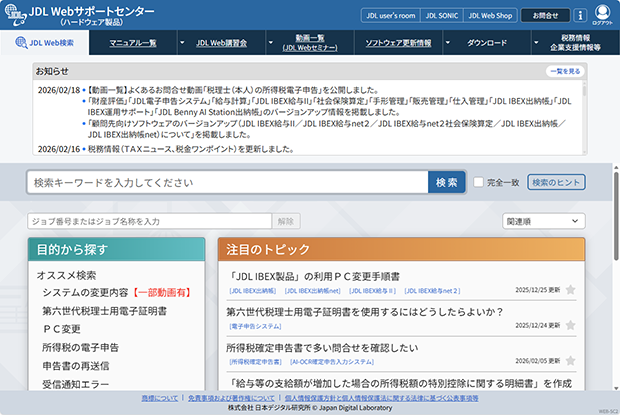Open the JDL Web講習会 menu item
Viewport: 620px width, 415px height.
pos(221,43)
